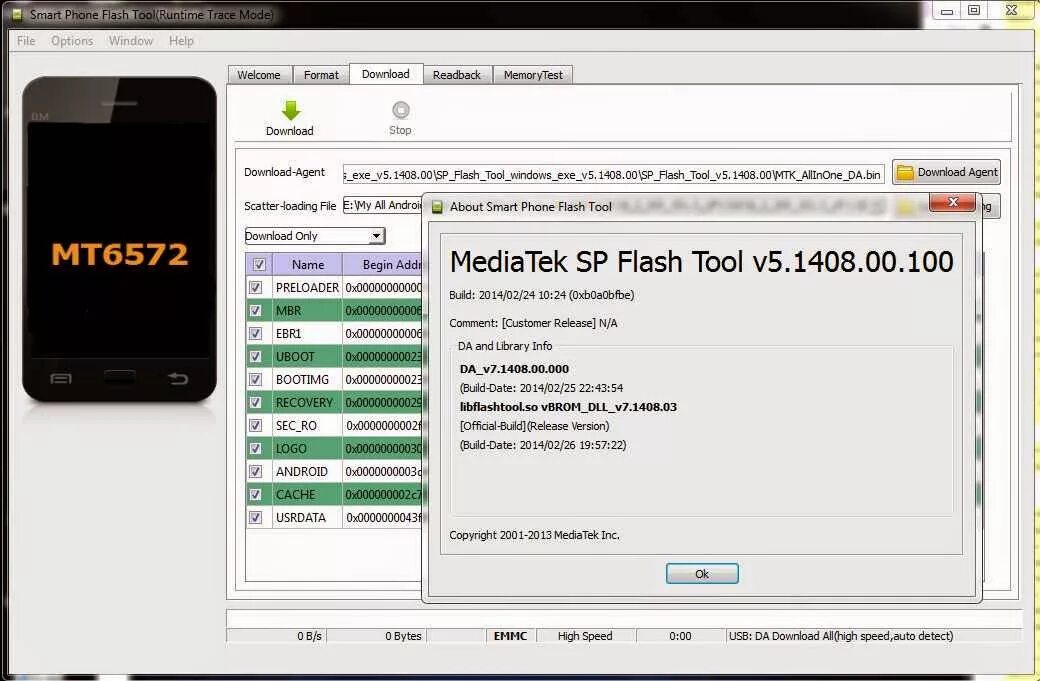The height and width of the screenshot is (681, 1040).
Task: Select the SEC_RO name cell
Action: coord(307,426)
